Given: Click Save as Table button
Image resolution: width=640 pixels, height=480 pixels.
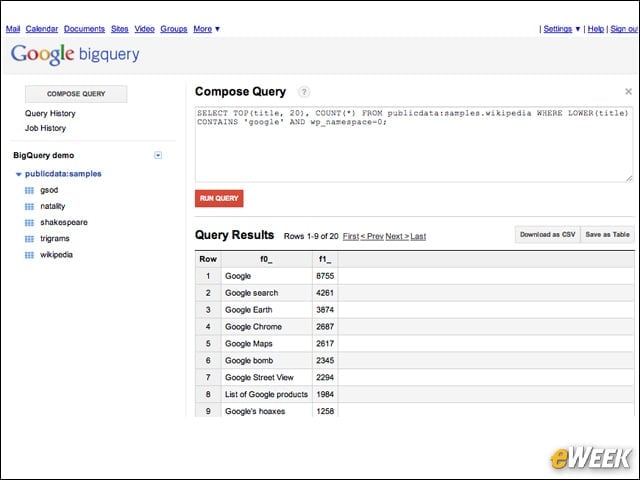Looking at the screenshot, I should pyautogui.click(x=607, y=235).
